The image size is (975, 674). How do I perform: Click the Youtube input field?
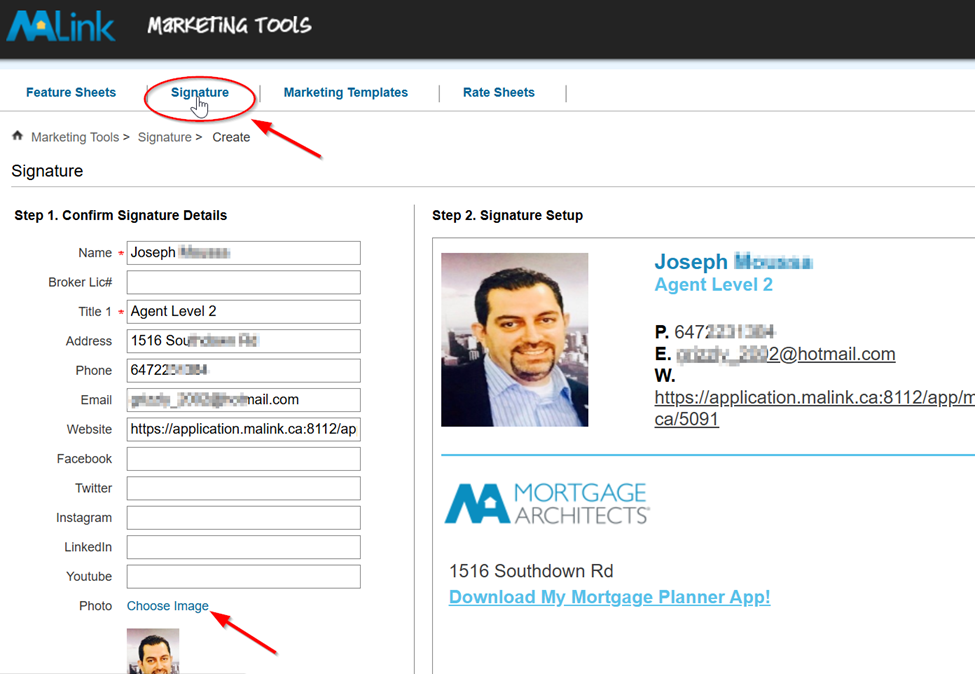click(244, 576)
